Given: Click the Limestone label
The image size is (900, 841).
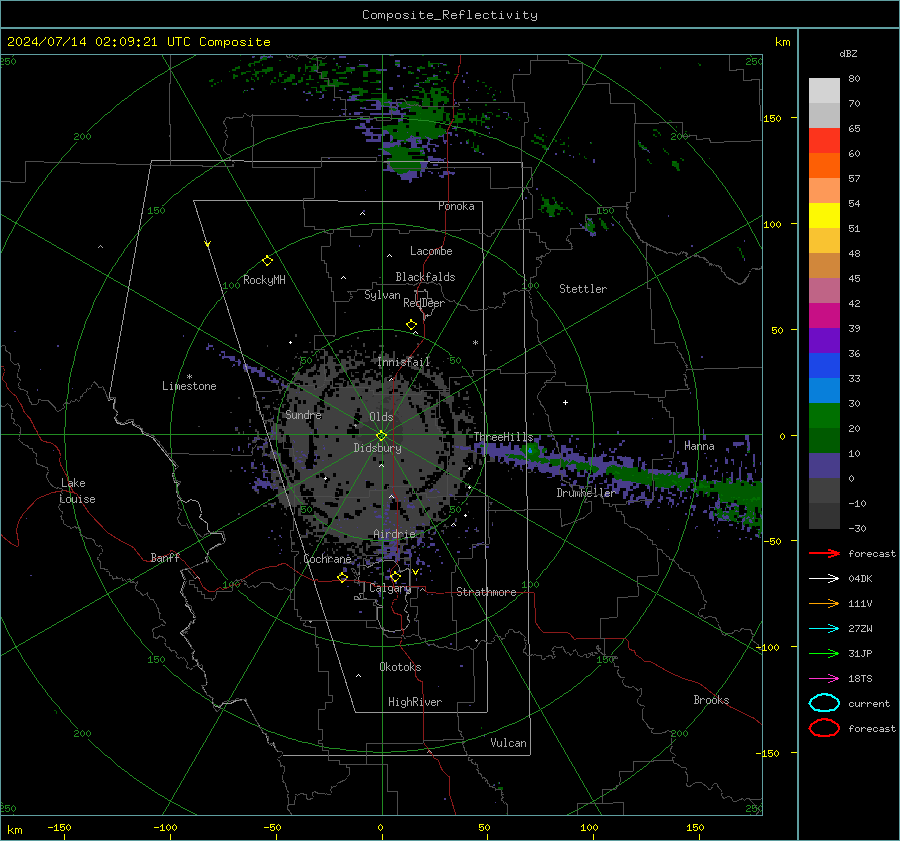Looking at the screenshot, I should (189, 386).
